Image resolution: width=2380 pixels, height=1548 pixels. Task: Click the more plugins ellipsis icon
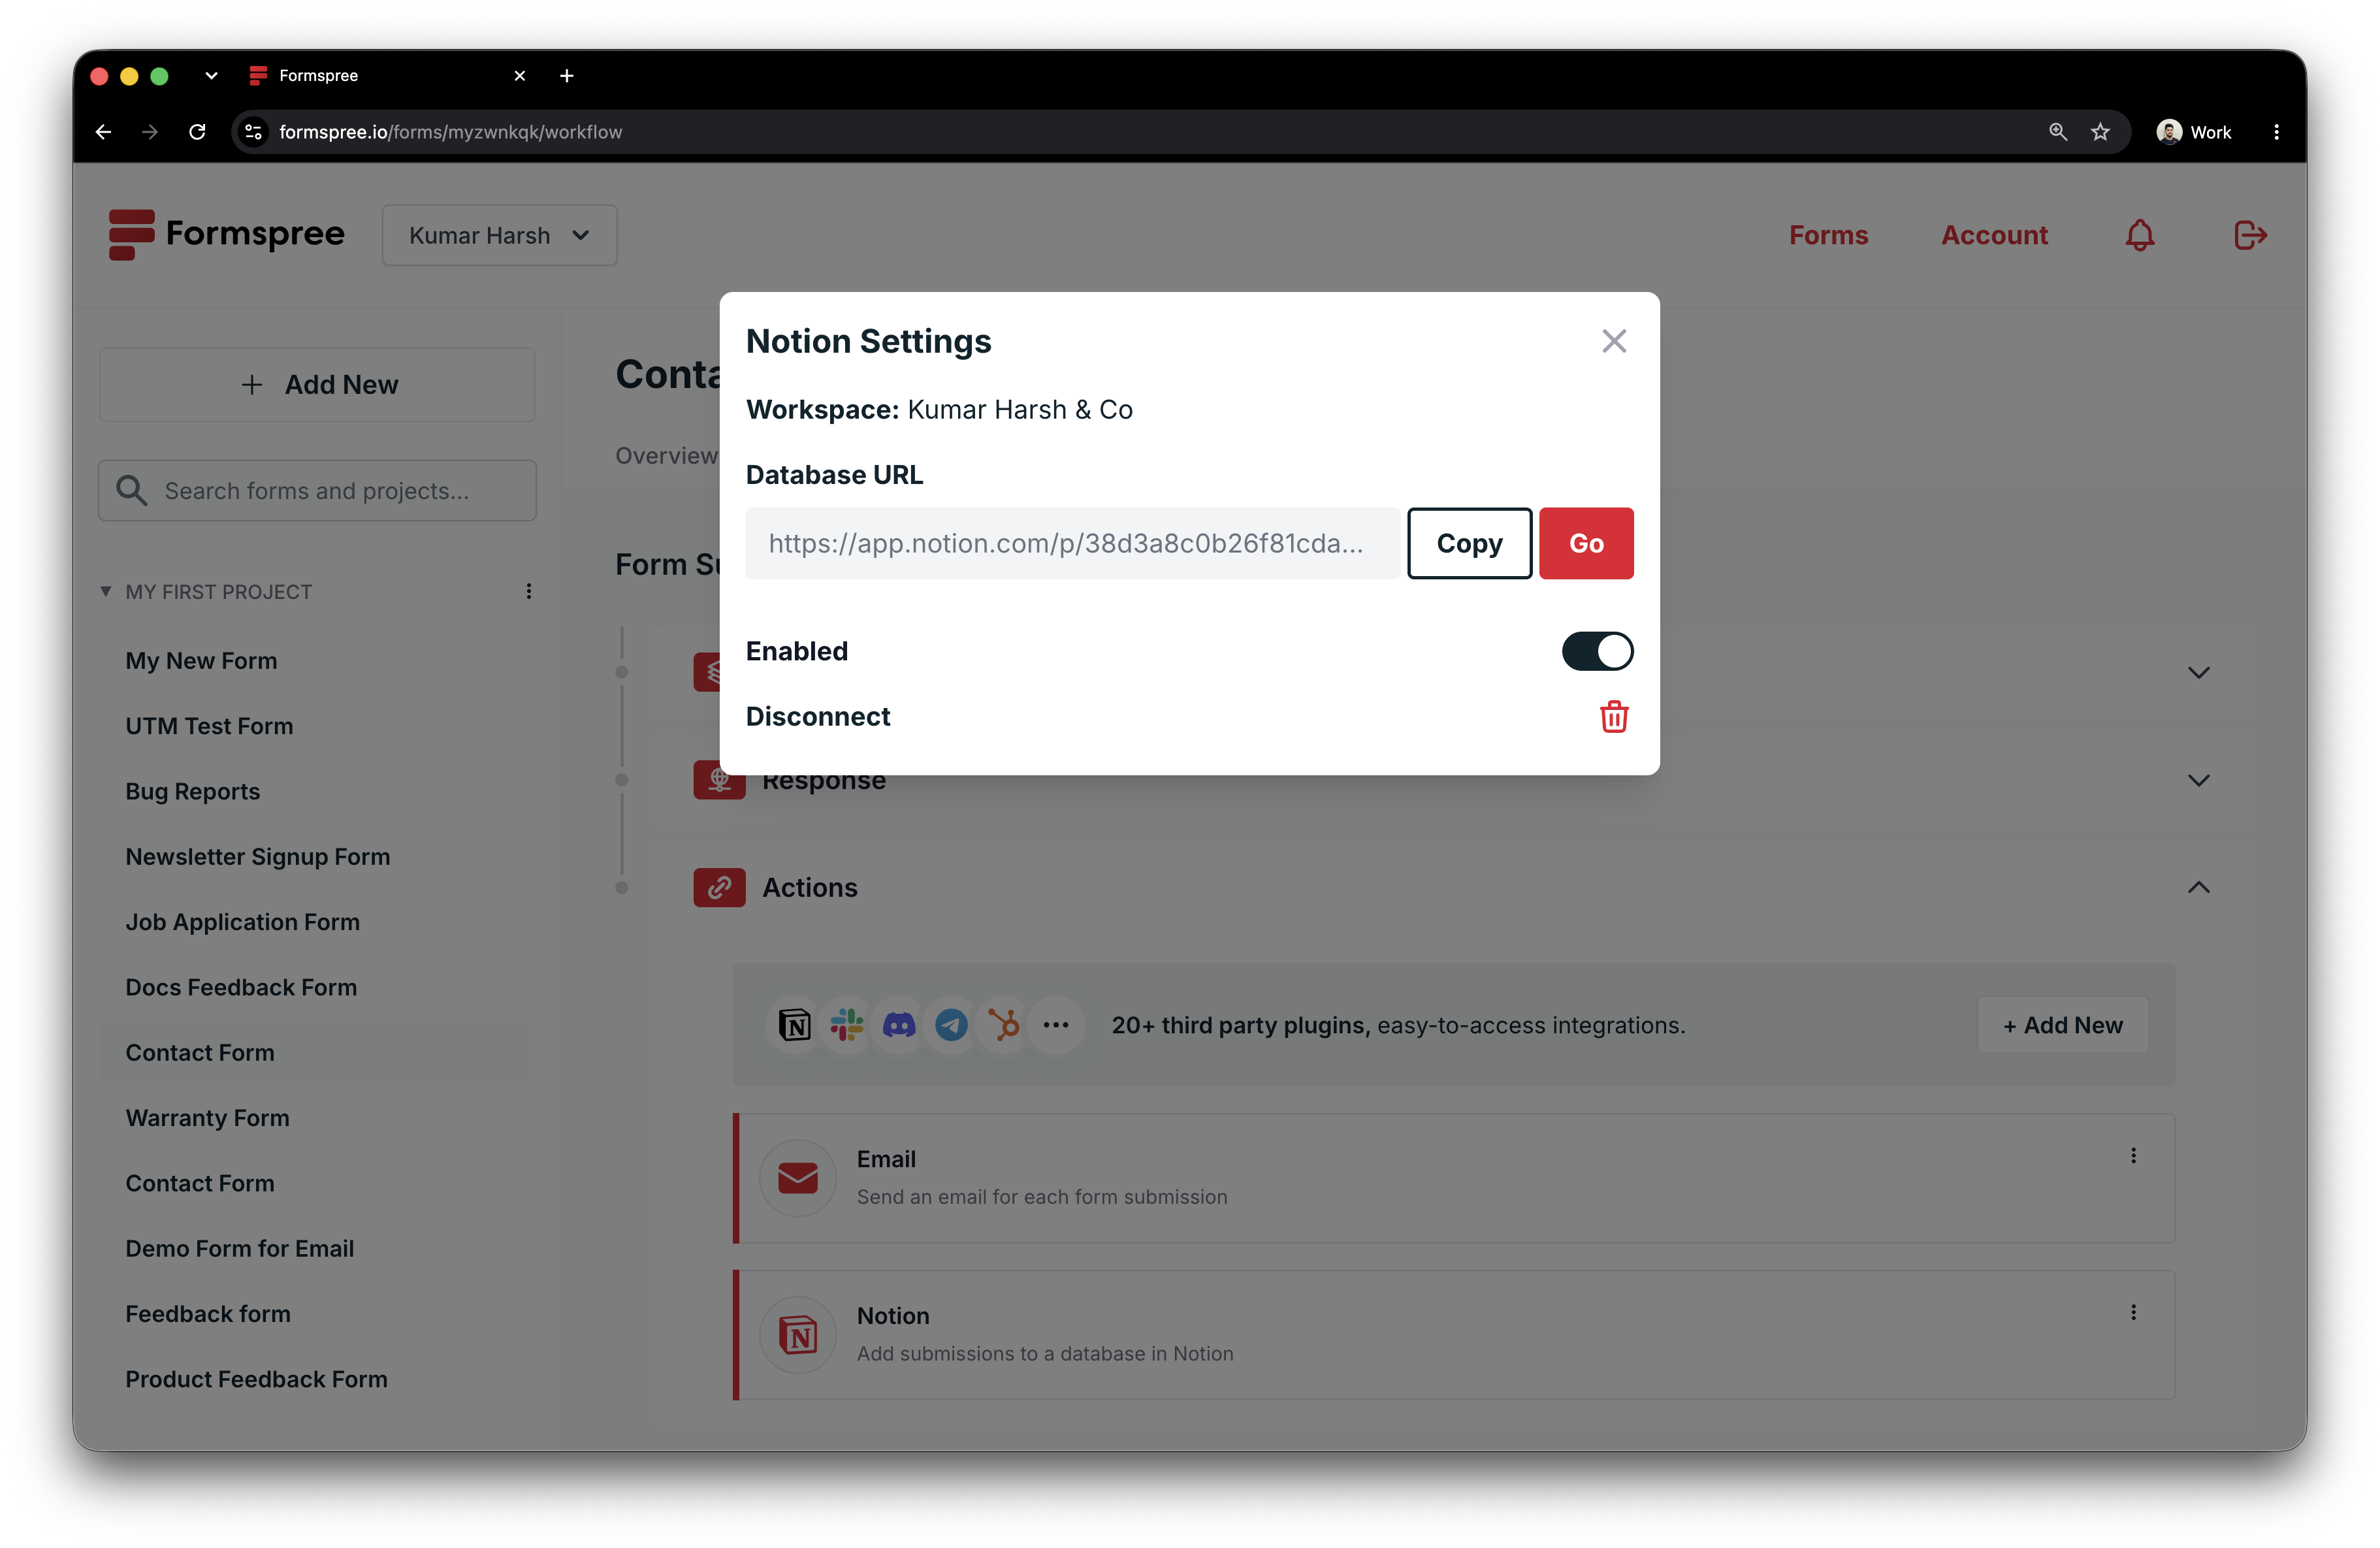[x=1055, y=1025]
